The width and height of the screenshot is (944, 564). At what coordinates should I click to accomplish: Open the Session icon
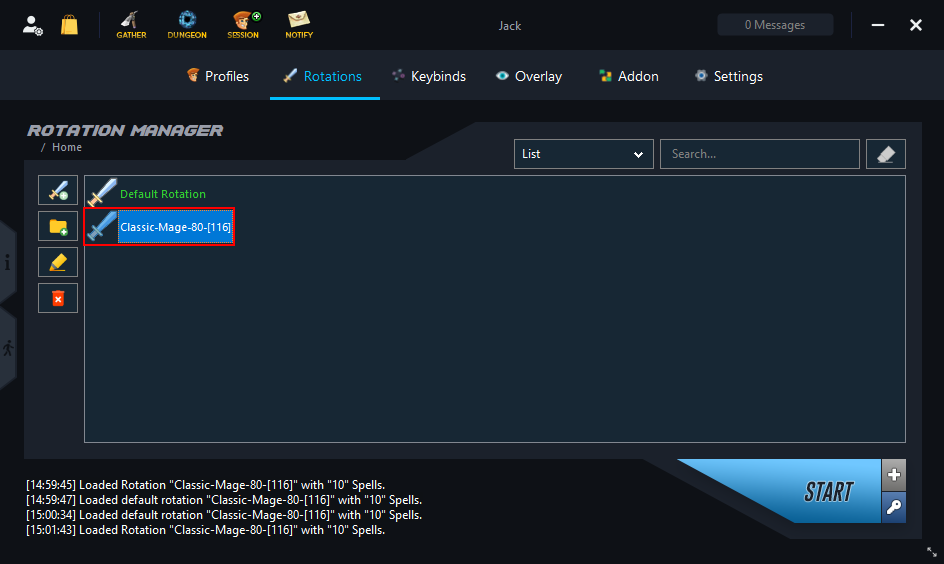point(243,25)
